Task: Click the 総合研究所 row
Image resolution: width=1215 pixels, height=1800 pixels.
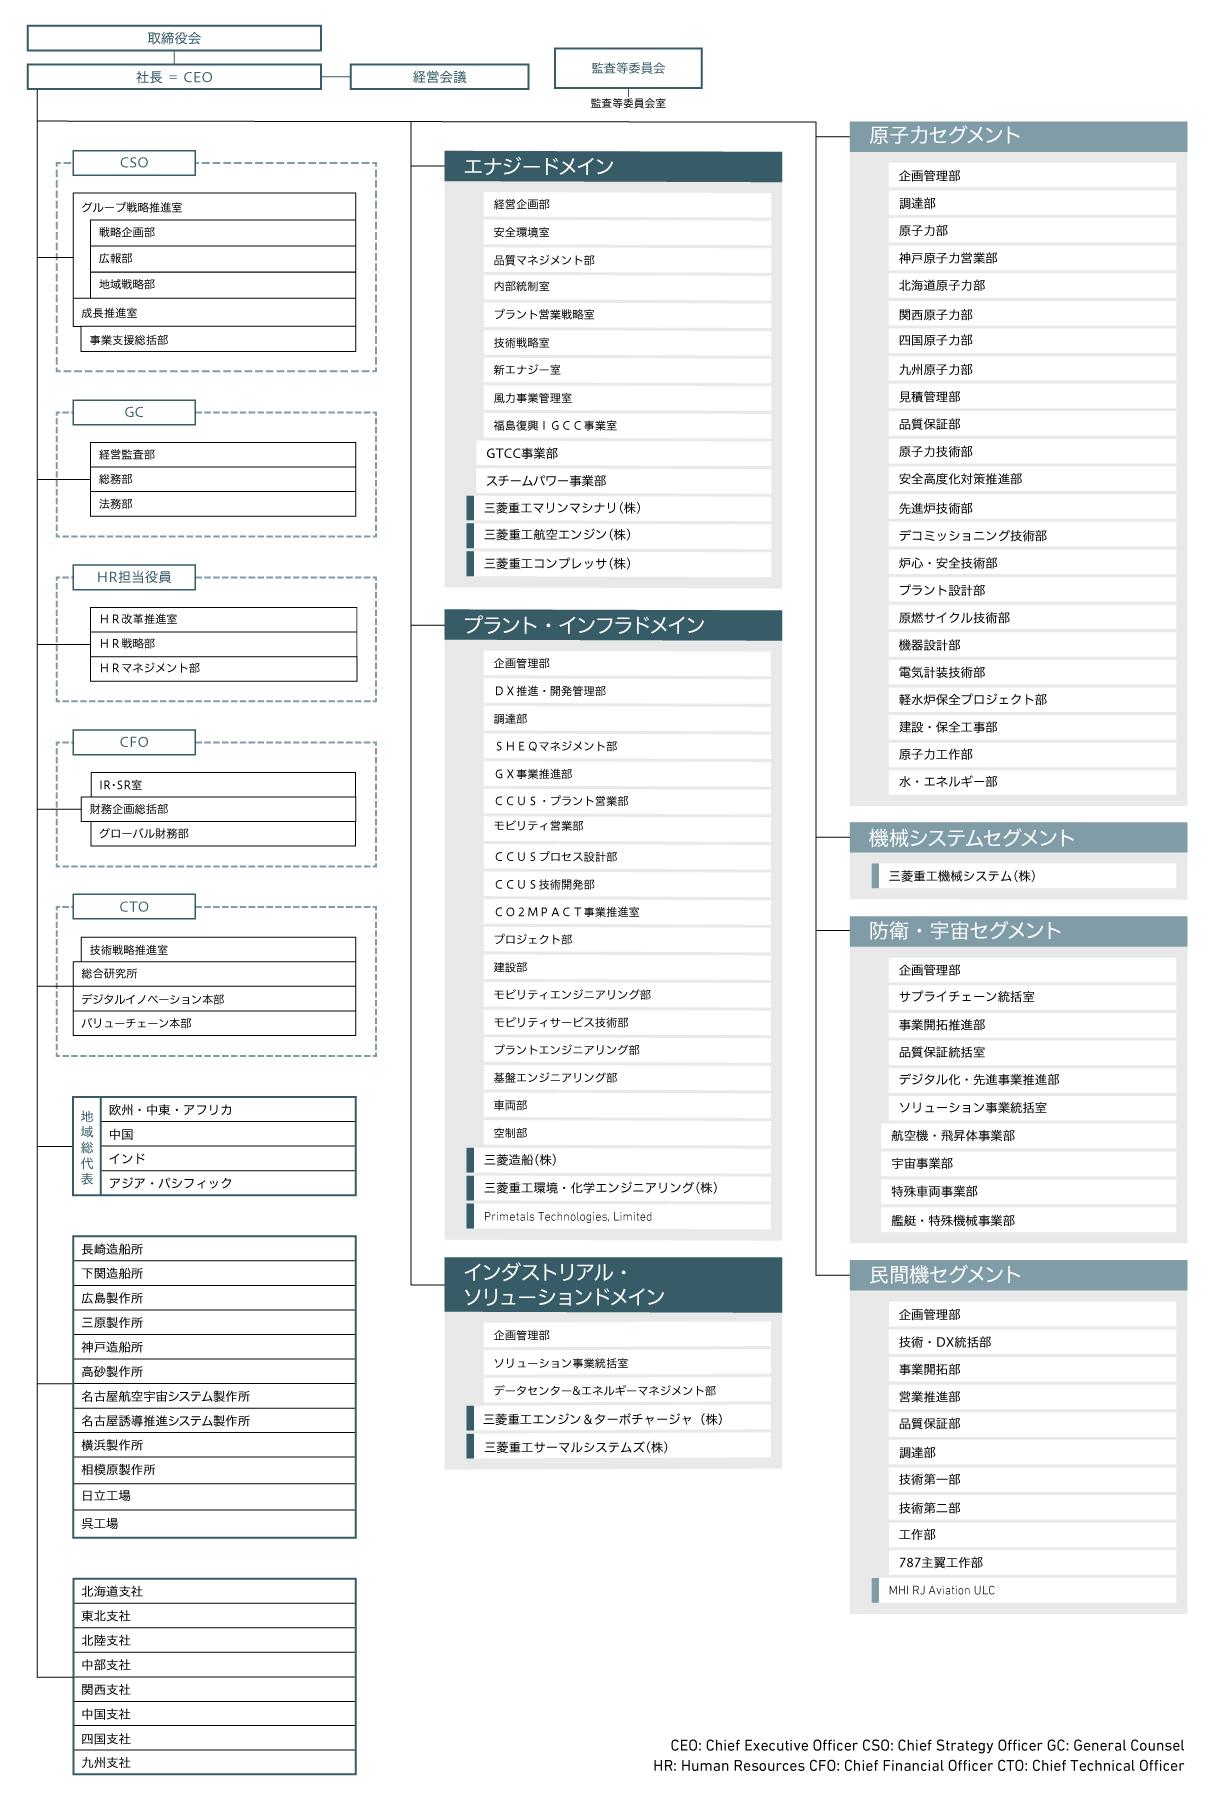Action: 214,974
